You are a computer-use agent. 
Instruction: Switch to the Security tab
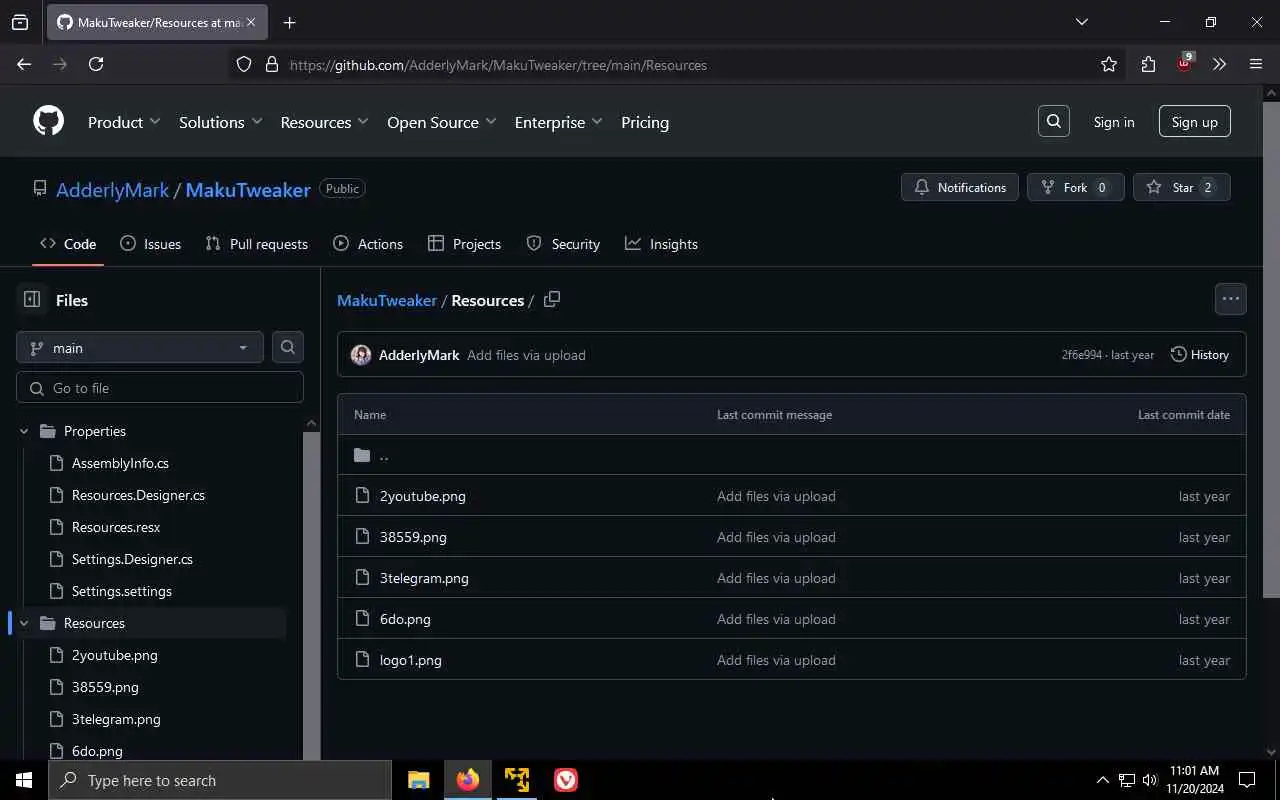[x=563, y=244]
